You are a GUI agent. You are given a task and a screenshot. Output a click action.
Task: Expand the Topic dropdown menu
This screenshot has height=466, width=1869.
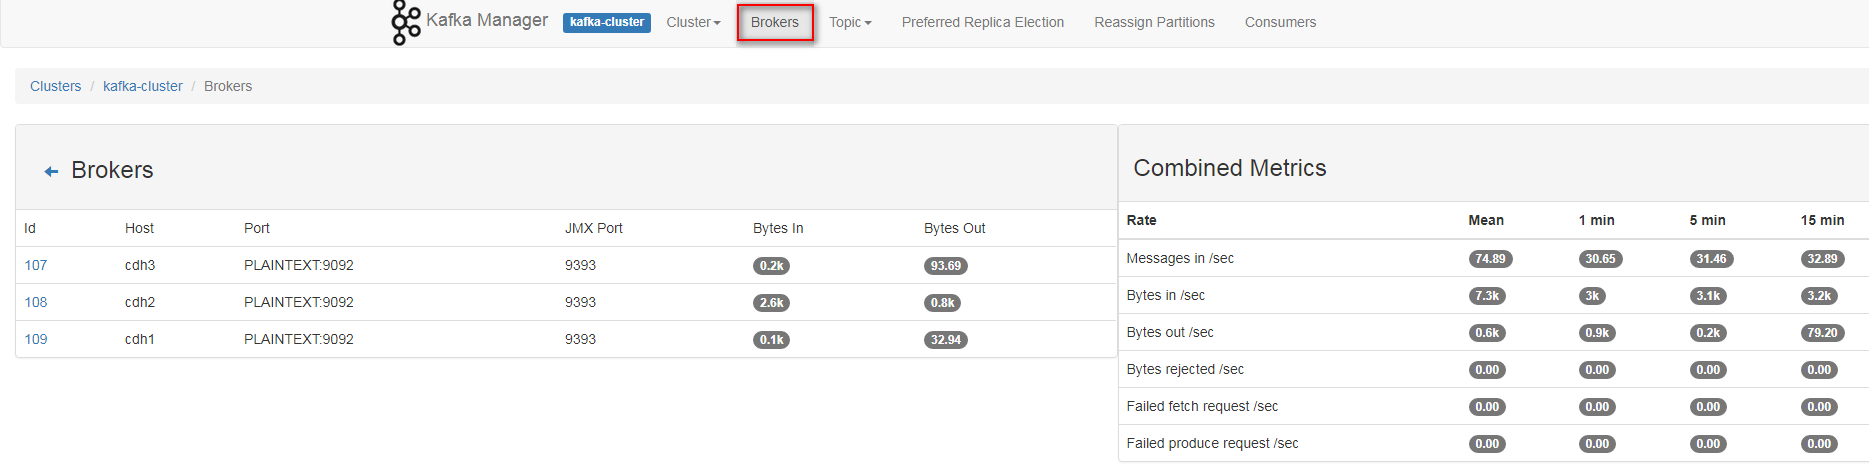click(x=850, y=22)
